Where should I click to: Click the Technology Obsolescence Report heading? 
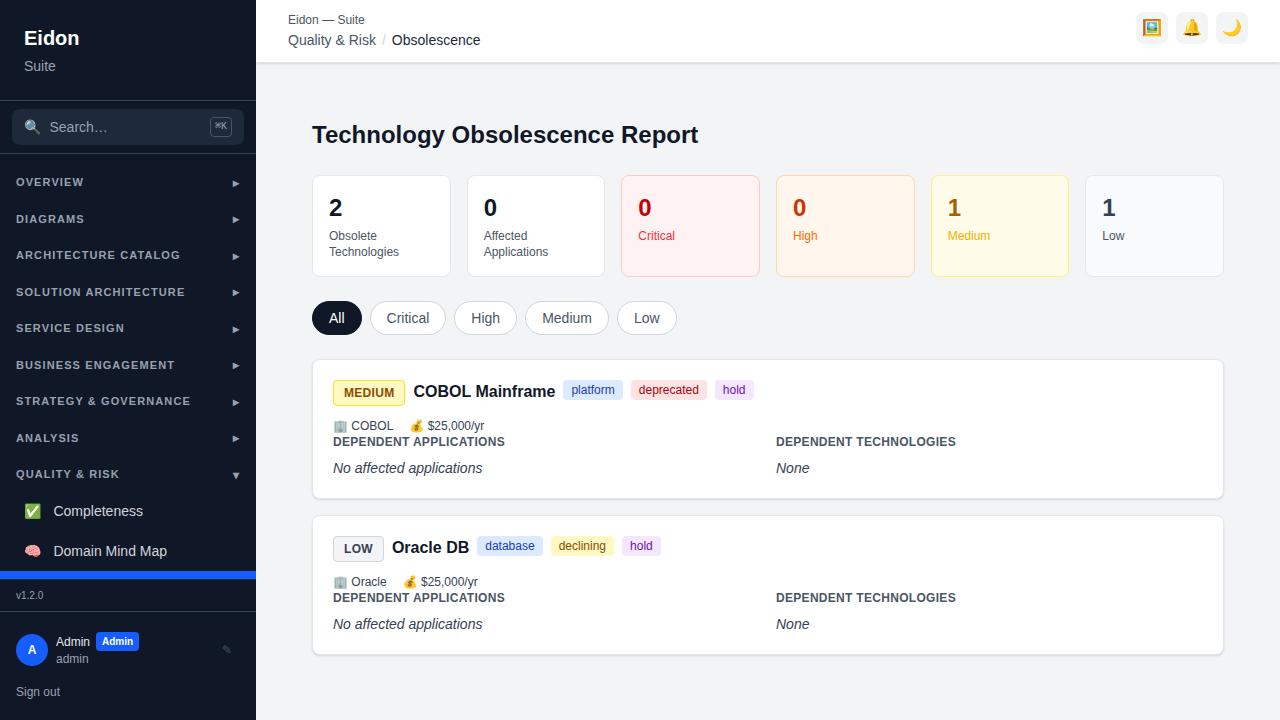click(x=505, y=135)
